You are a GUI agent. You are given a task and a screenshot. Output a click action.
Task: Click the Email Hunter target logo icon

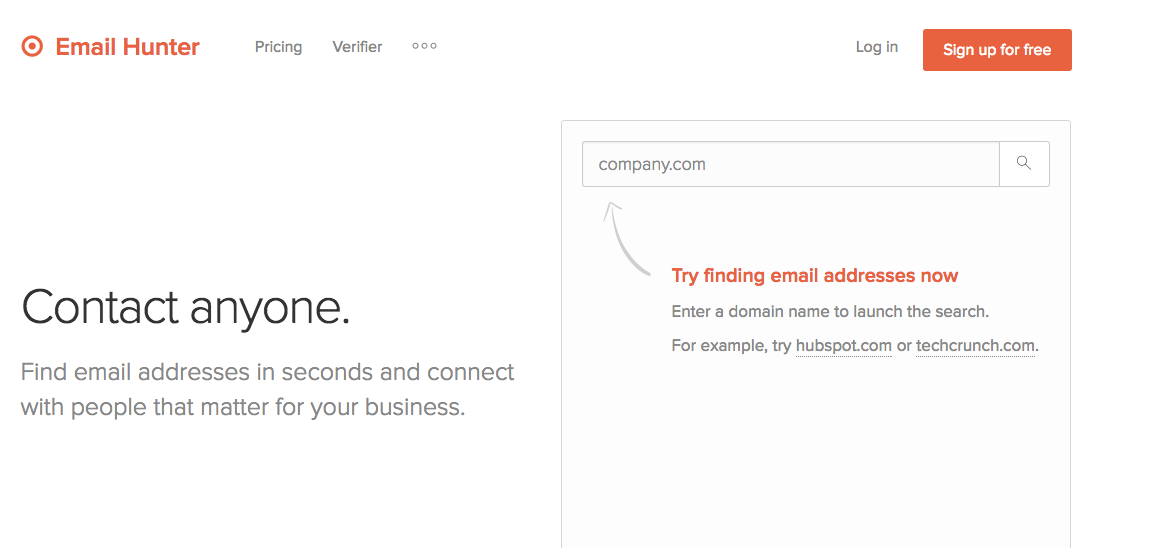click(32, 47)
